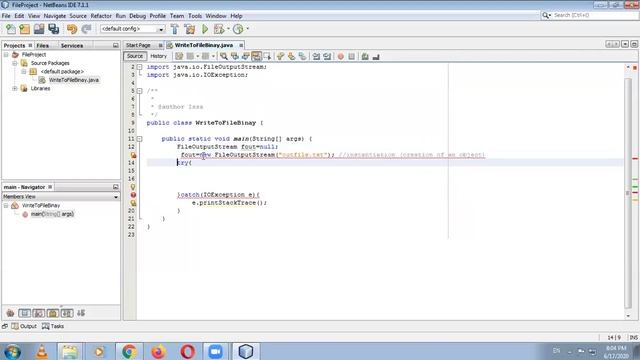Click Clean and Build project icon
This screenshot has height=360, width=640.
pyautogui.click(x=190, y=29)
